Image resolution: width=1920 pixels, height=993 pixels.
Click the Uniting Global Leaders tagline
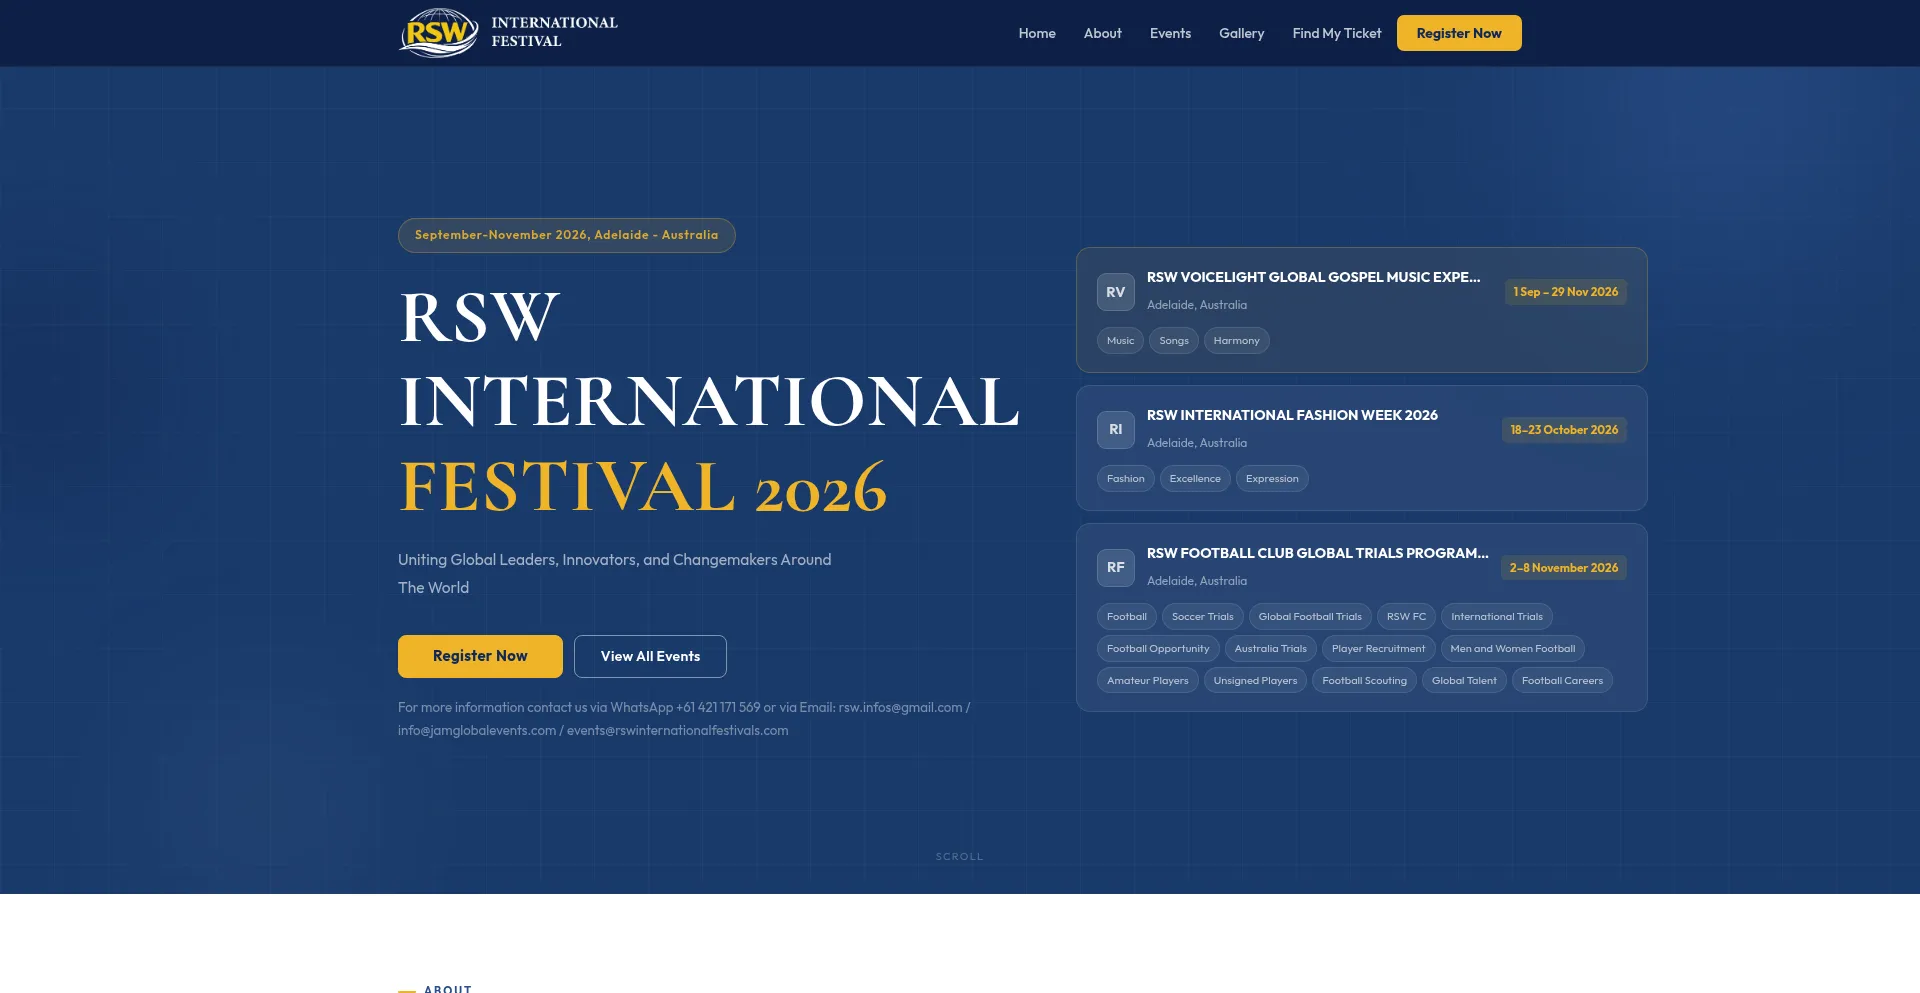(614, 574)
